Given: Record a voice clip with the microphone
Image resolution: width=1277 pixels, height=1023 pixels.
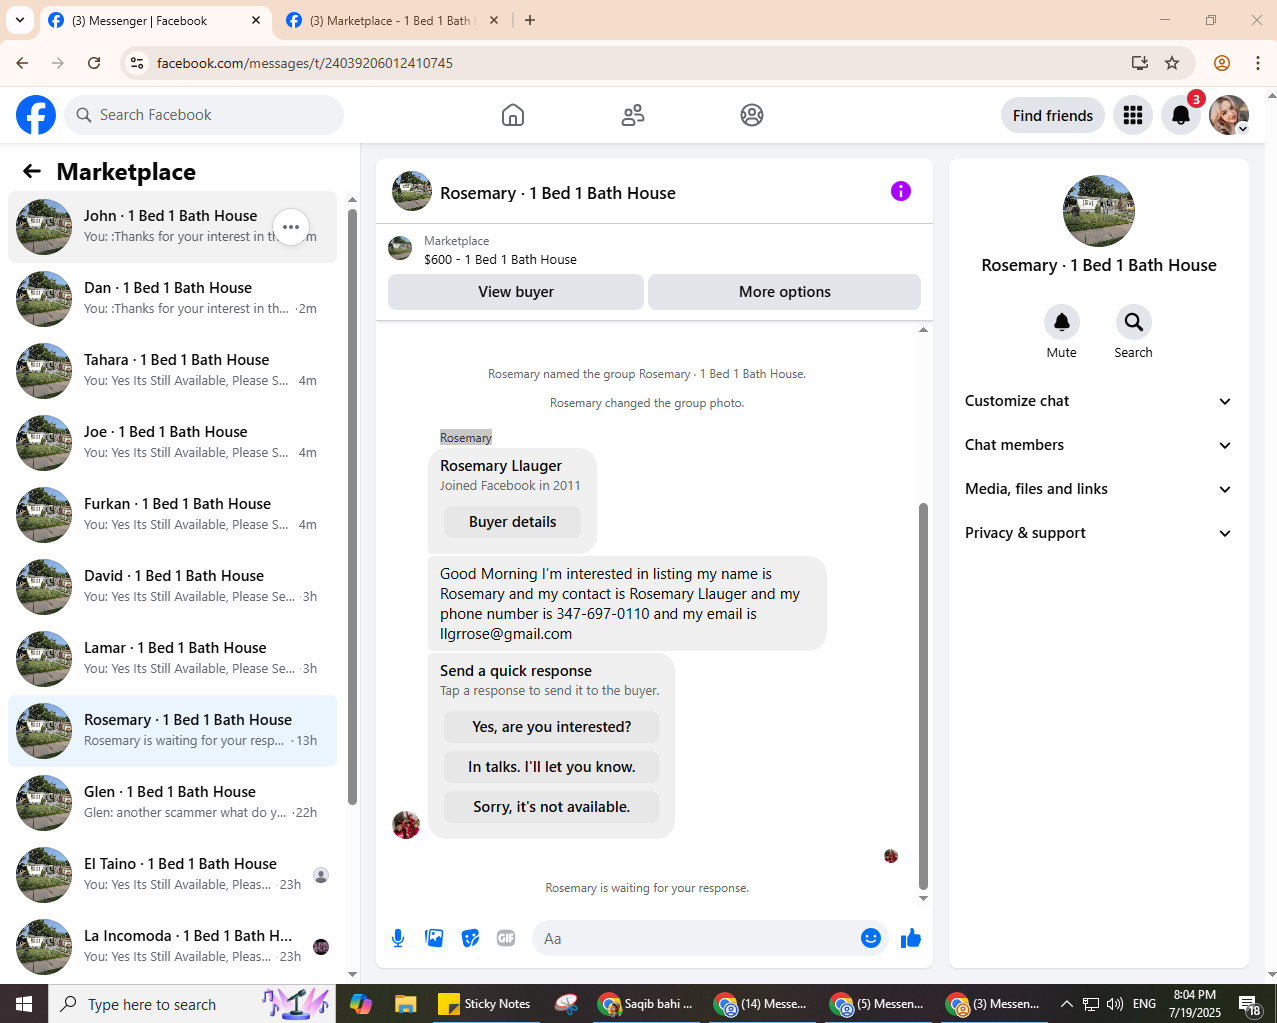Looking at the screenshot, I should click(x=398, y=938).
